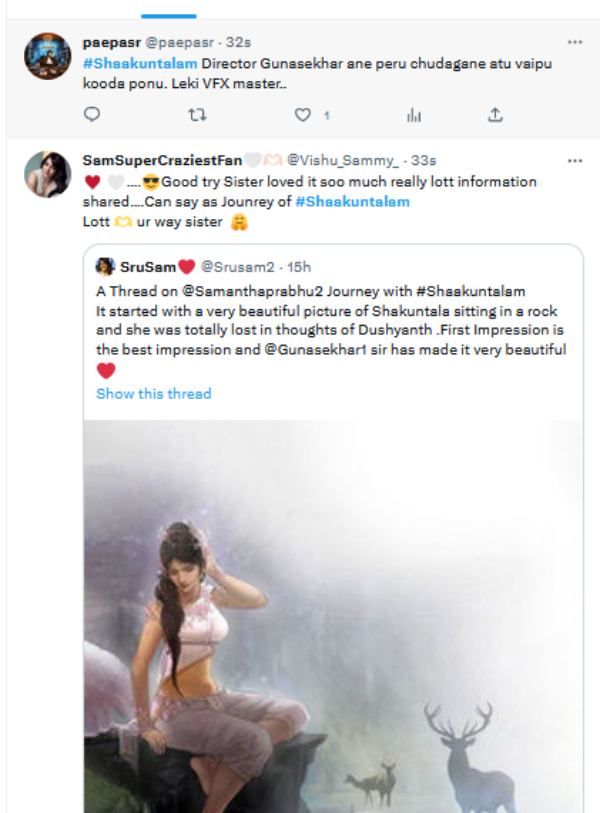600x813 pixels.
Task: Share paepasr's tweet
Action: (x=494, y=116)
